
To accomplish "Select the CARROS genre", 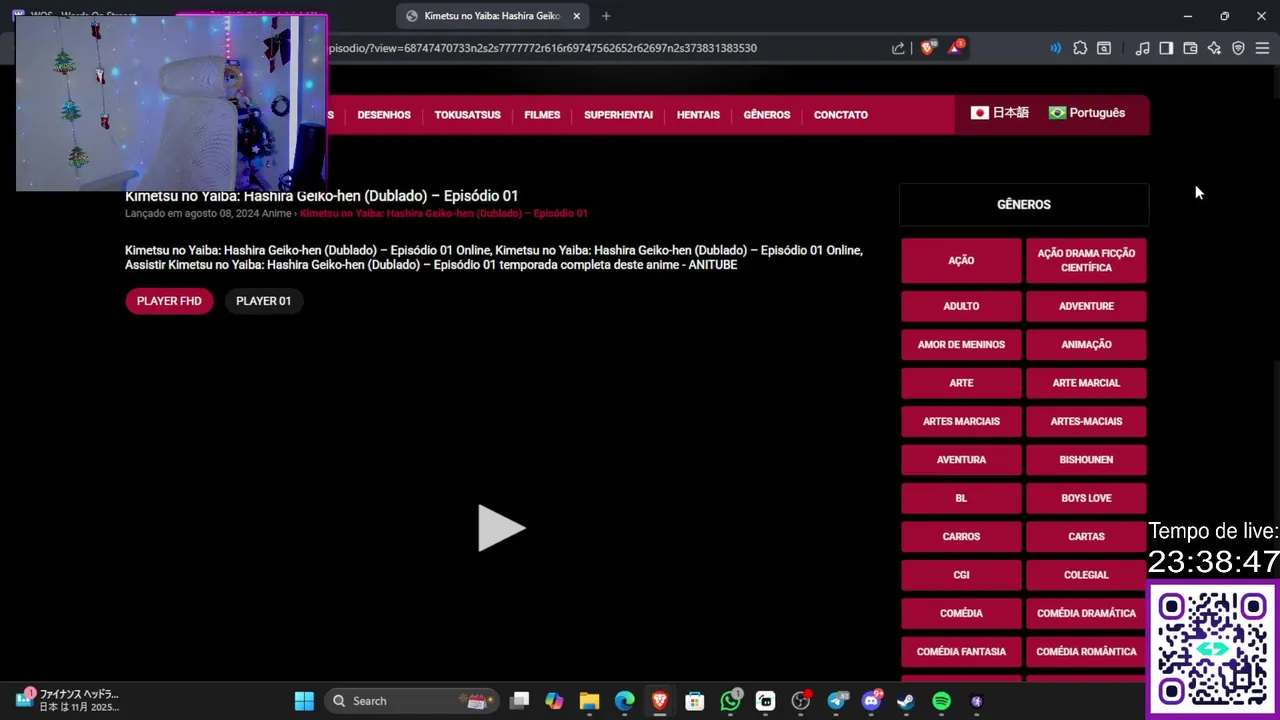I will pyautogui.click(x=961, y=536).
